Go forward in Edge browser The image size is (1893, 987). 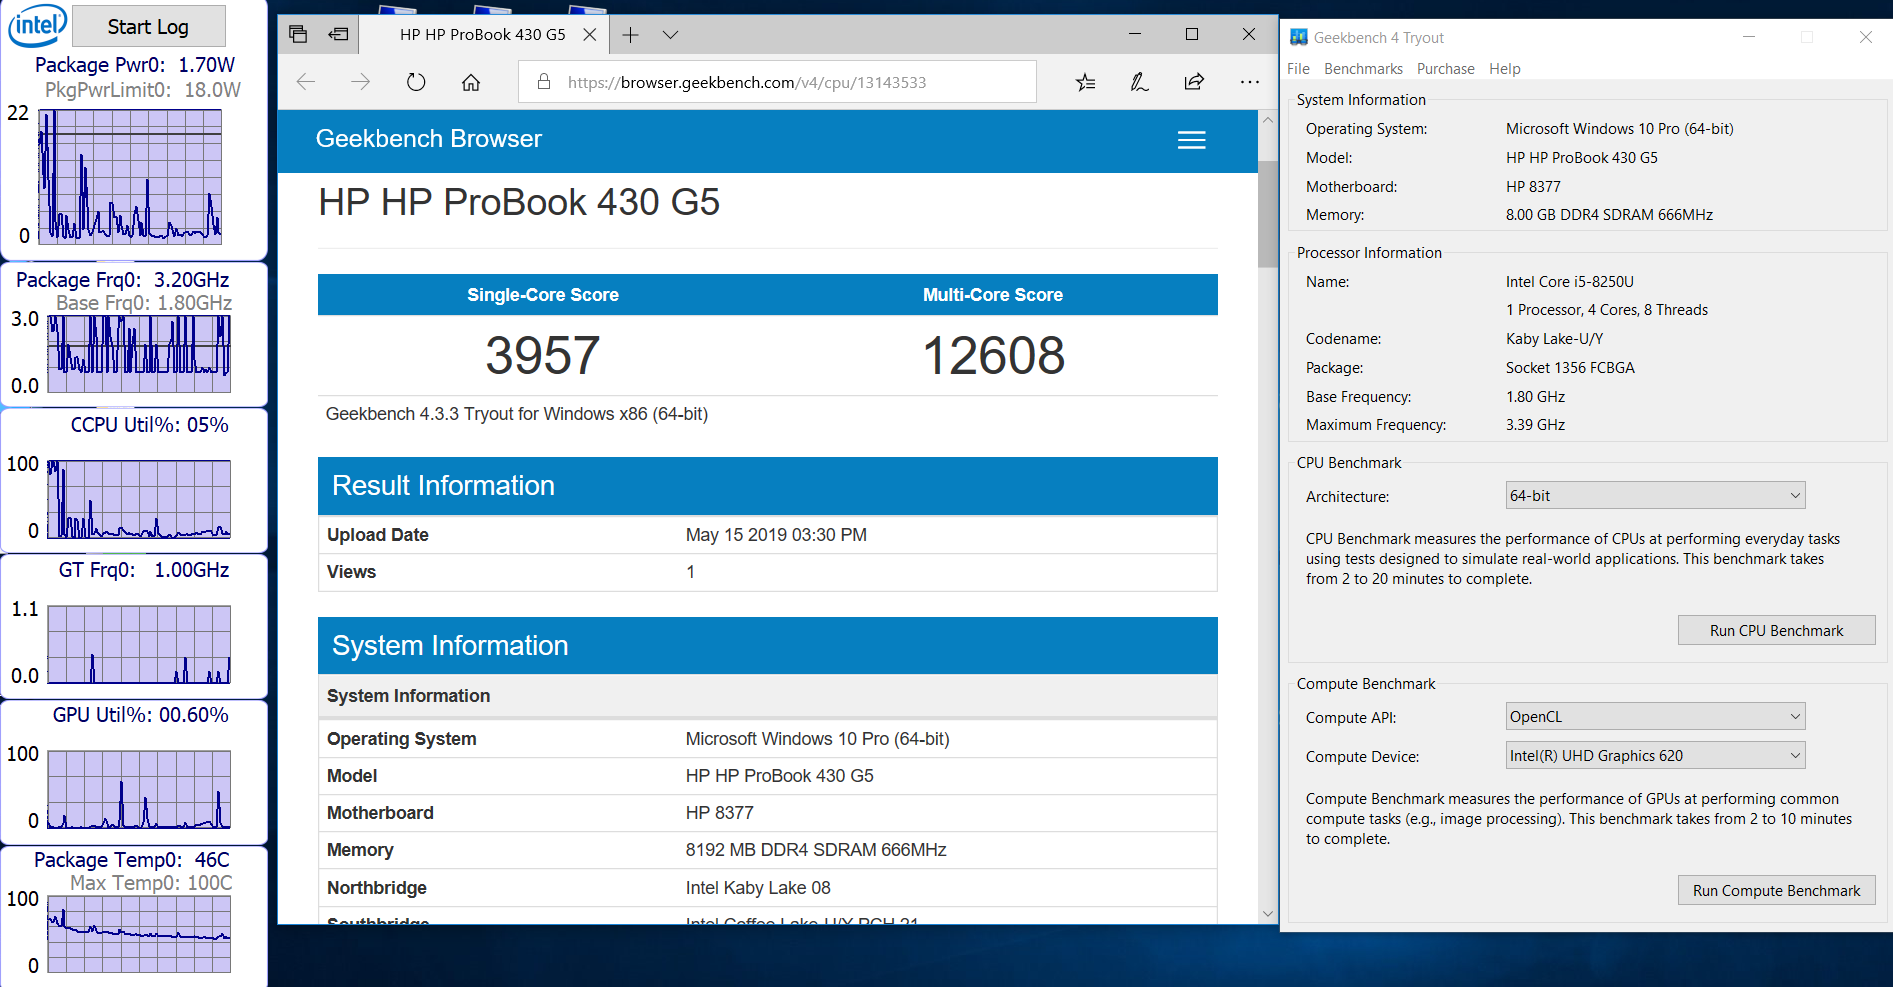click(361, 82)
